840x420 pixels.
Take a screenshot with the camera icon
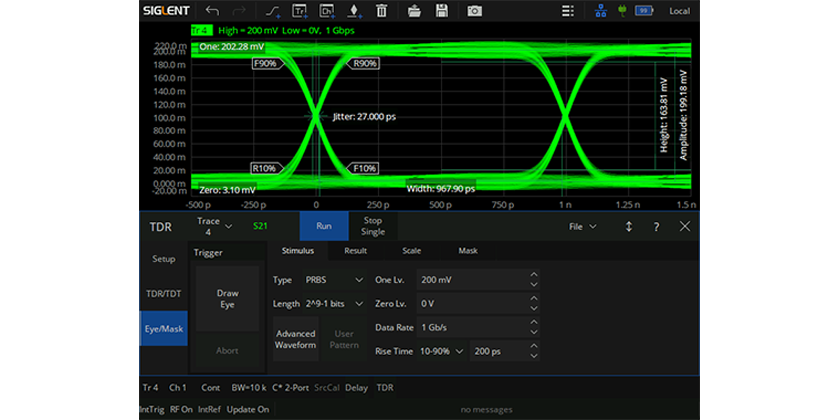tap(475, 11)
